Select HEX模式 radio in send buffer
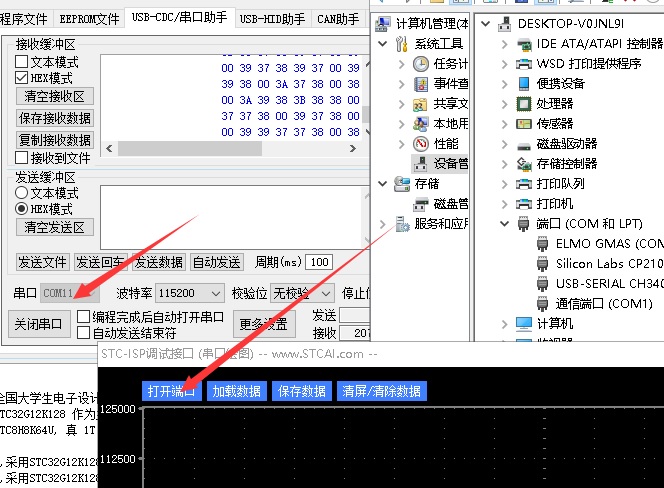Screen dimensions: 664x488 (x=21, y=209)
